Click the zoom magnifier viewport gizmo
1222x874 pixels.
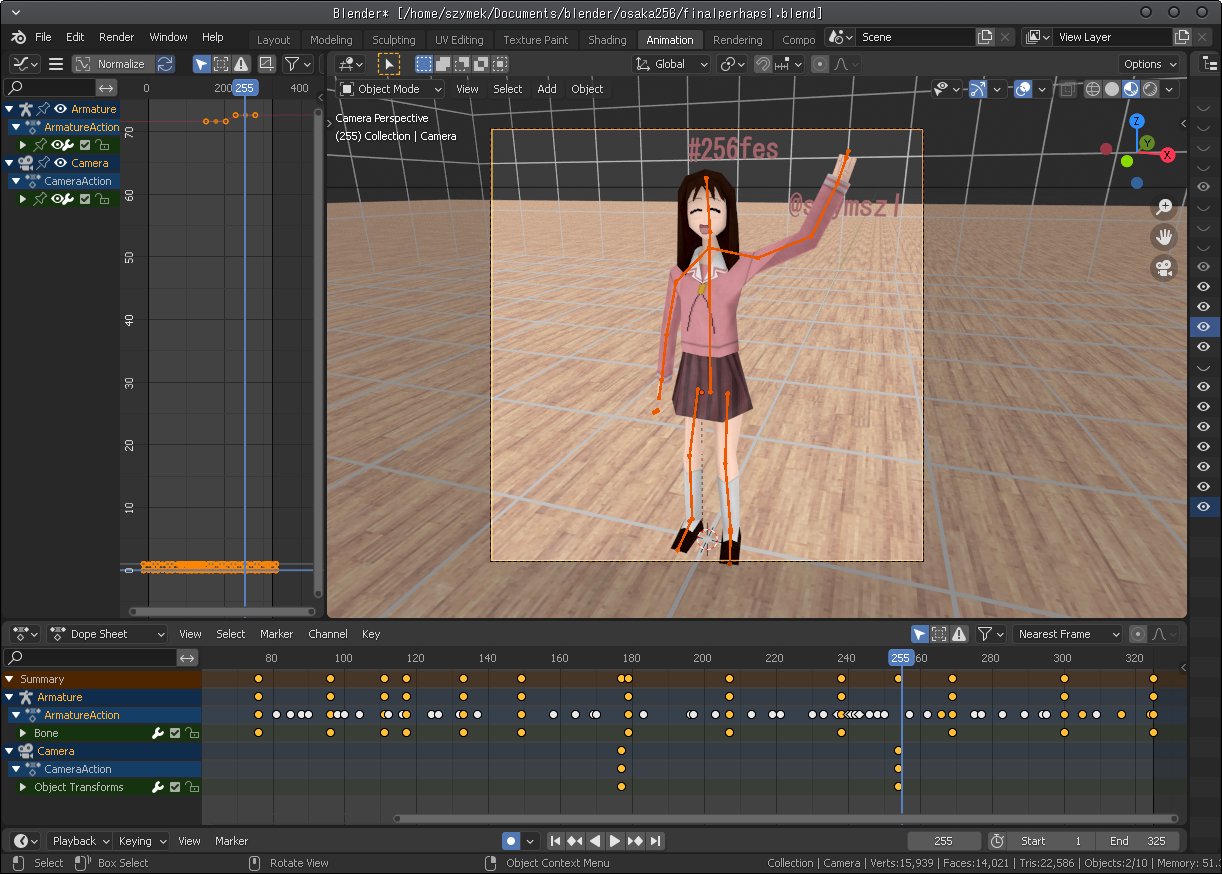[1164, 207]
